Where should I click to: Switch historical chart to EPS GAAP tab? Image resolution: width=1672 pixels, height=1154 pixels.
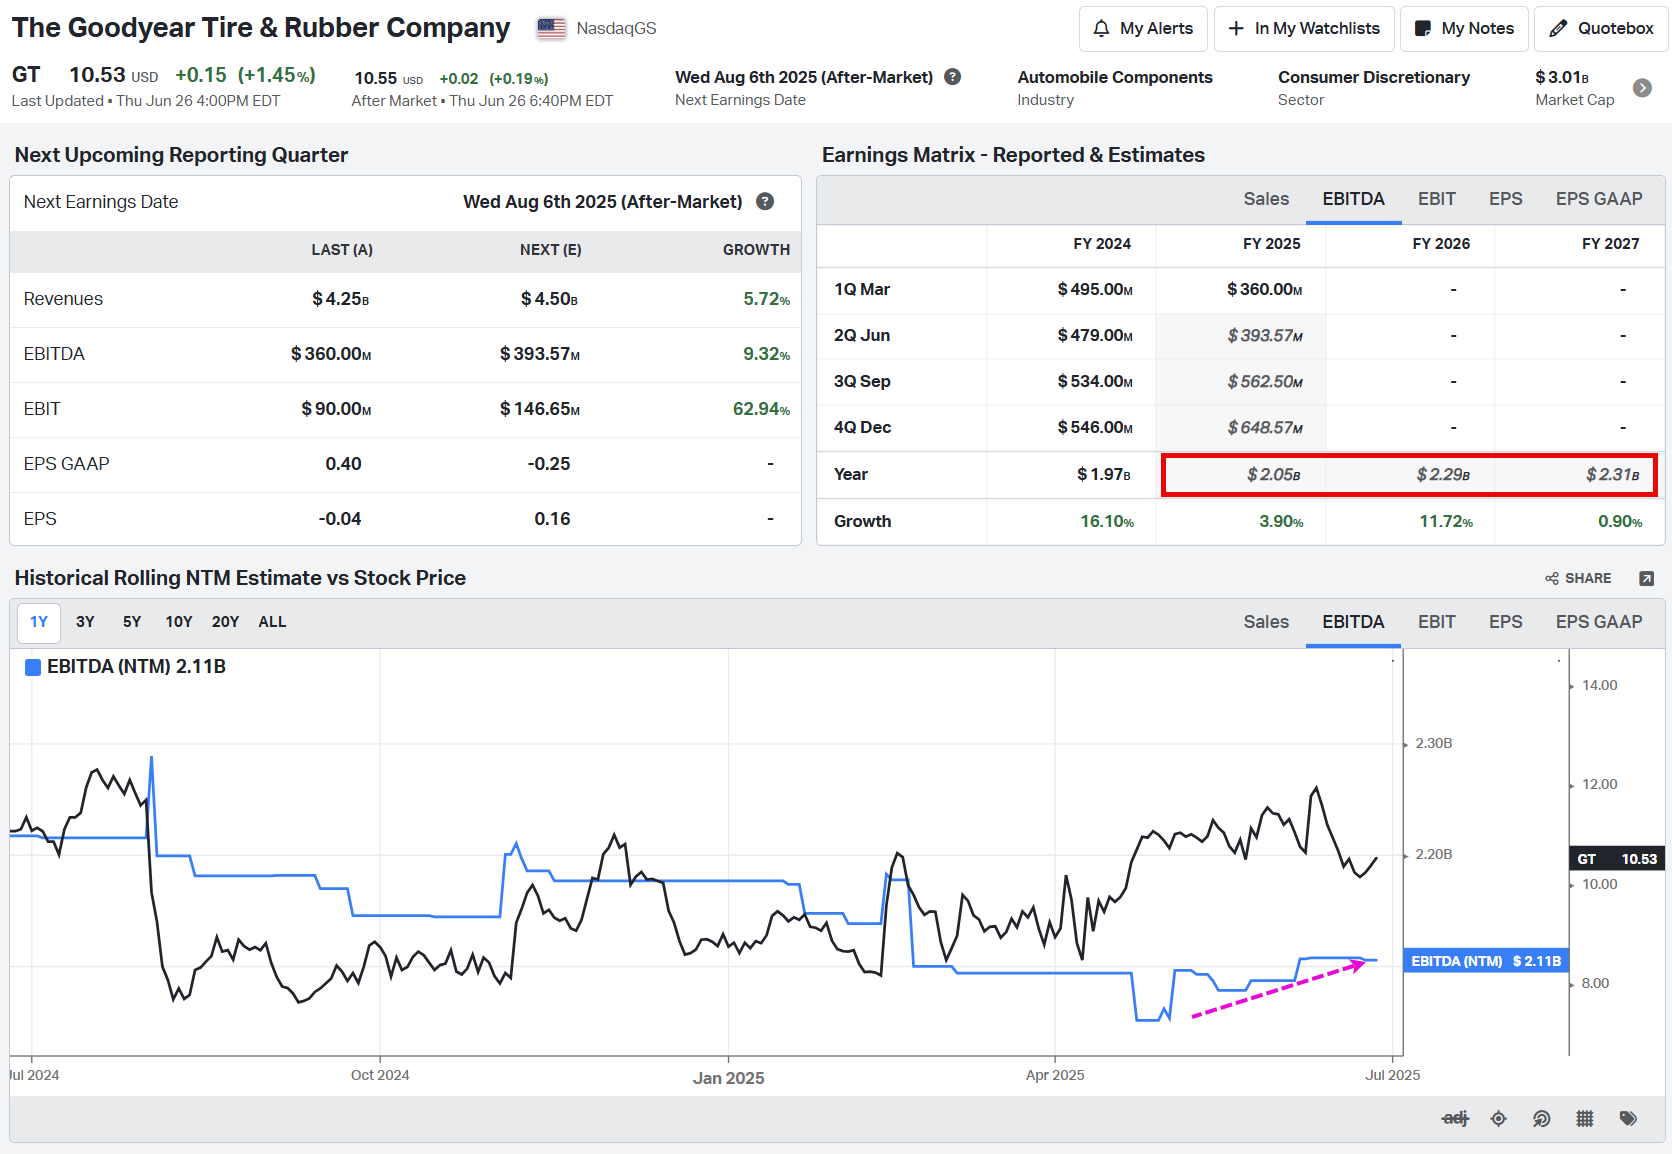pyautogui.click(x=1599, y=622)
